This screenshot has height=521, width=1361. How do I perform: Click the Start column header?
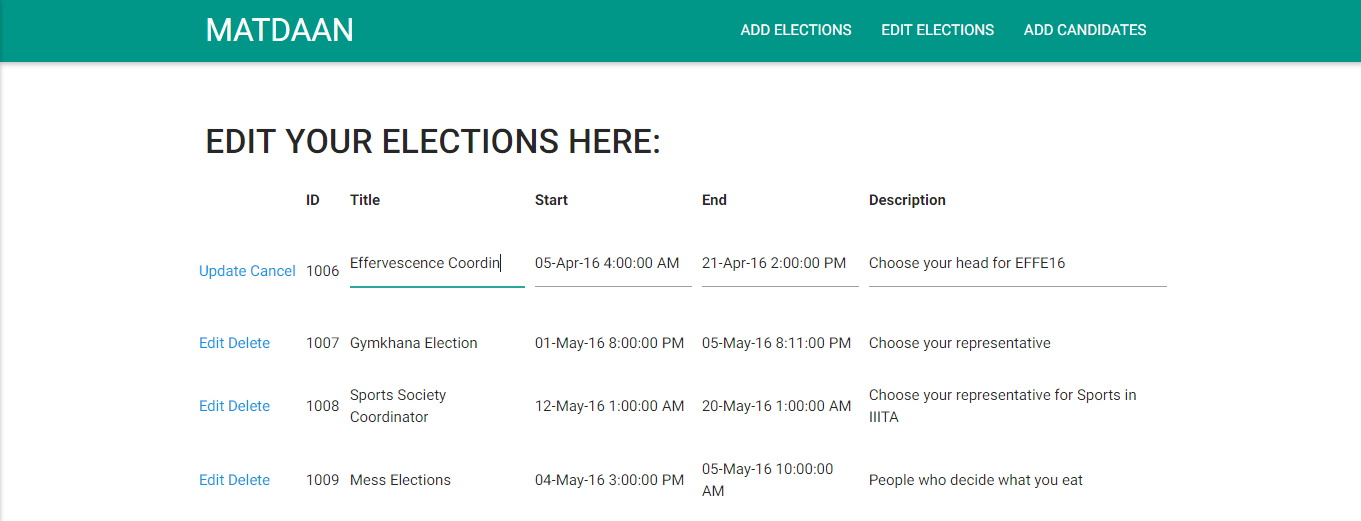coord(551,200)
